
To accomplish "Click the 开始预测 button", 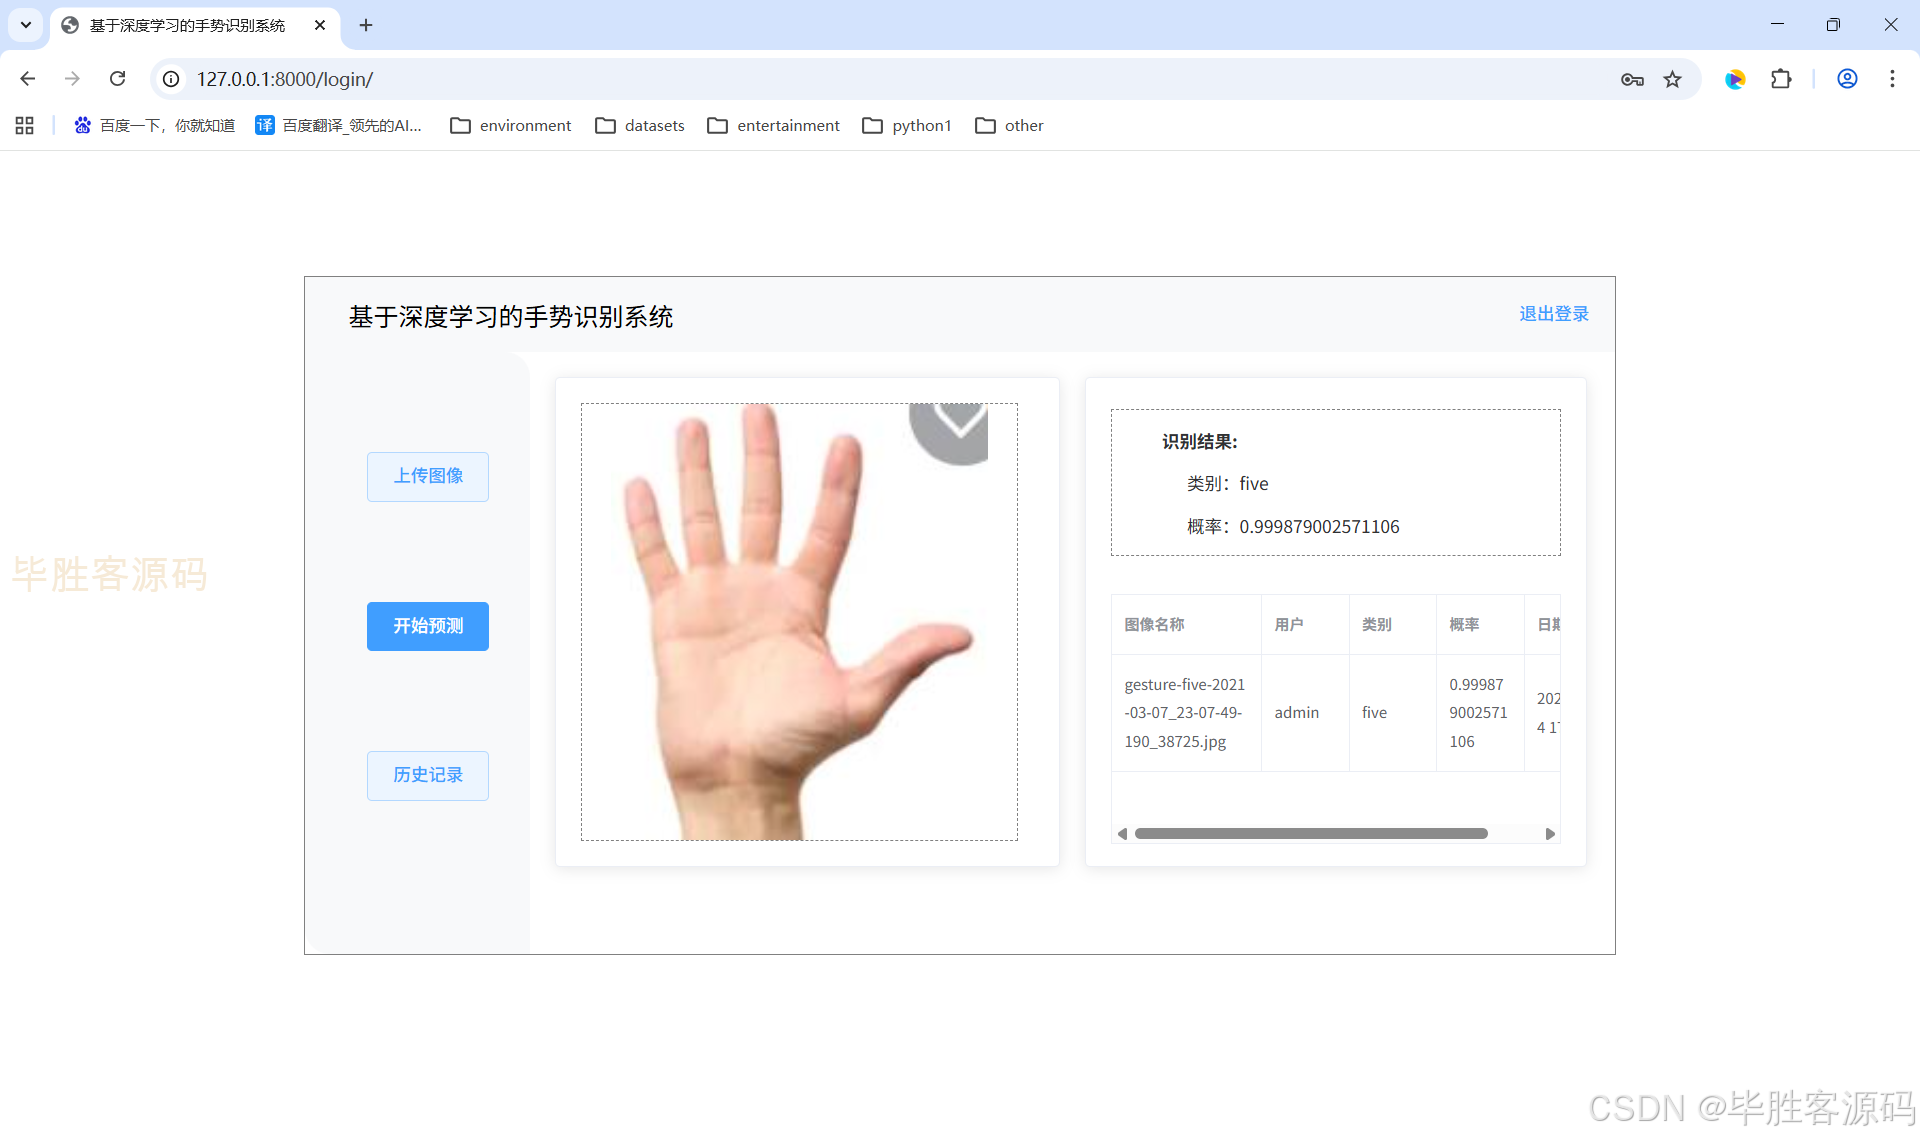I will (x=427, y=626).
